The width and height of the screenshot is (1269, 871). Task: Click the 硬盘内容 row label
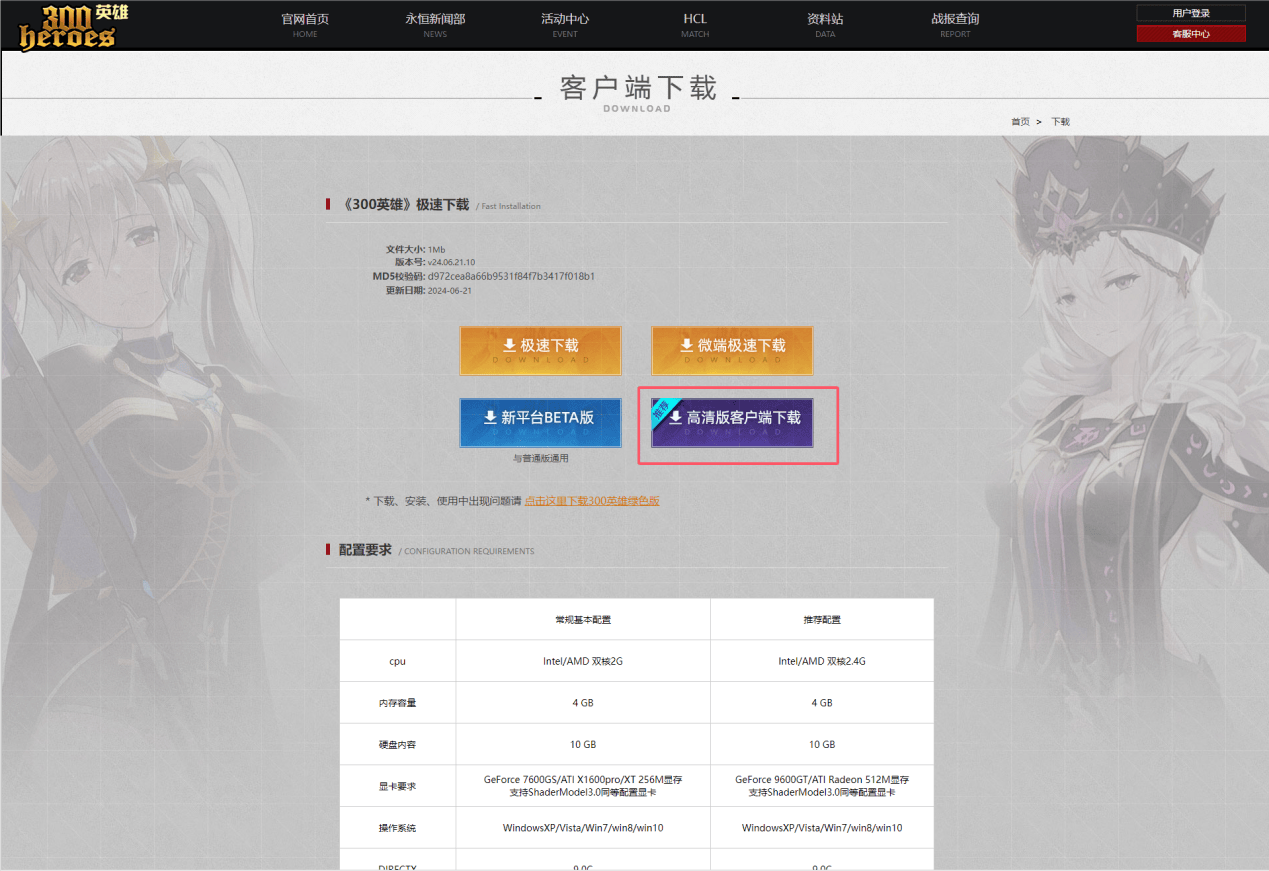pyautogui.click(x=397, y=745)
